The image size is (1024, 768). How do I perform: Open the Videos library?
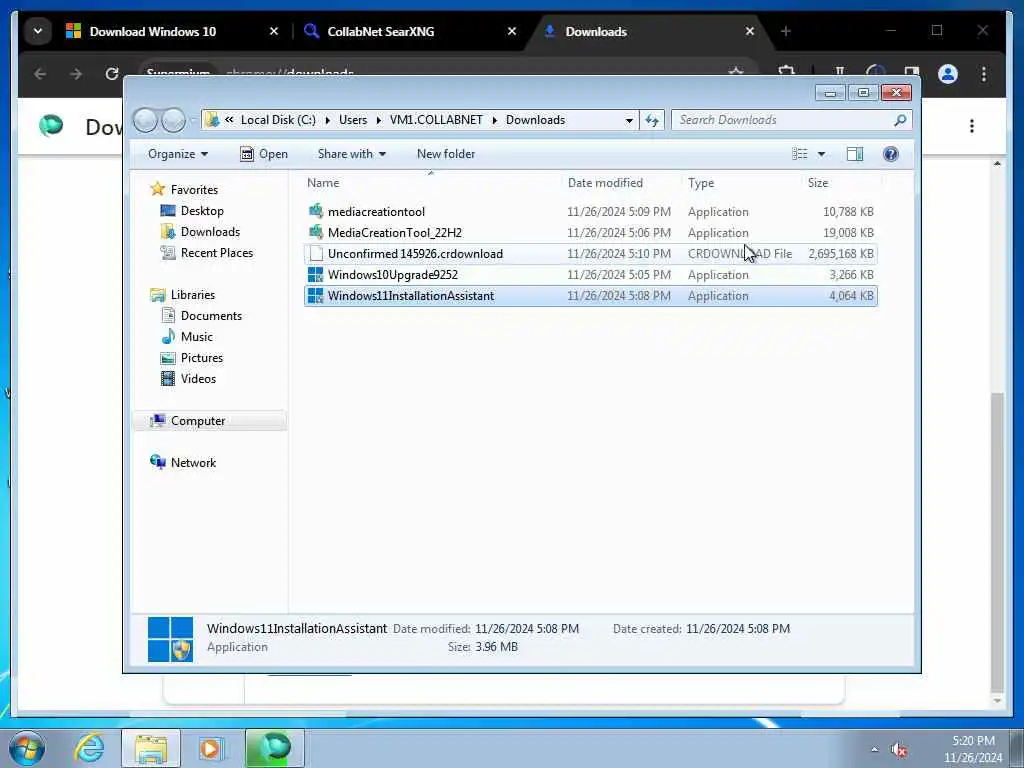click(198, 379)
